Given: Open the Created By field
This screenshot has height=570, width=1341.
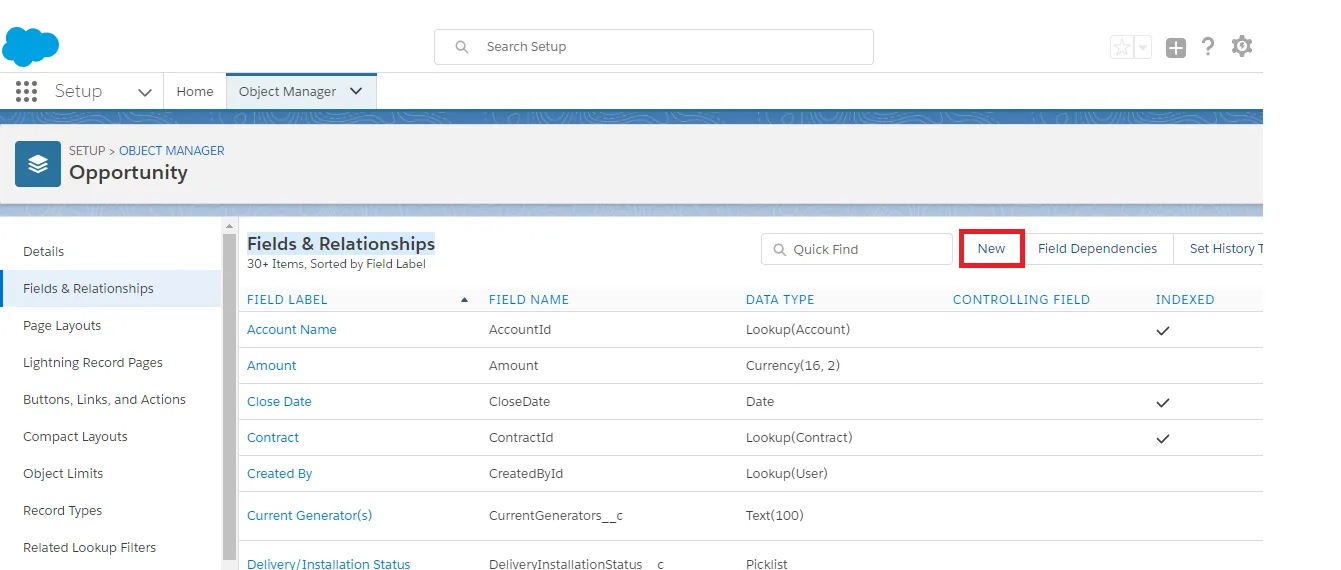Looking at the screenshot, I should pos(280,473).
